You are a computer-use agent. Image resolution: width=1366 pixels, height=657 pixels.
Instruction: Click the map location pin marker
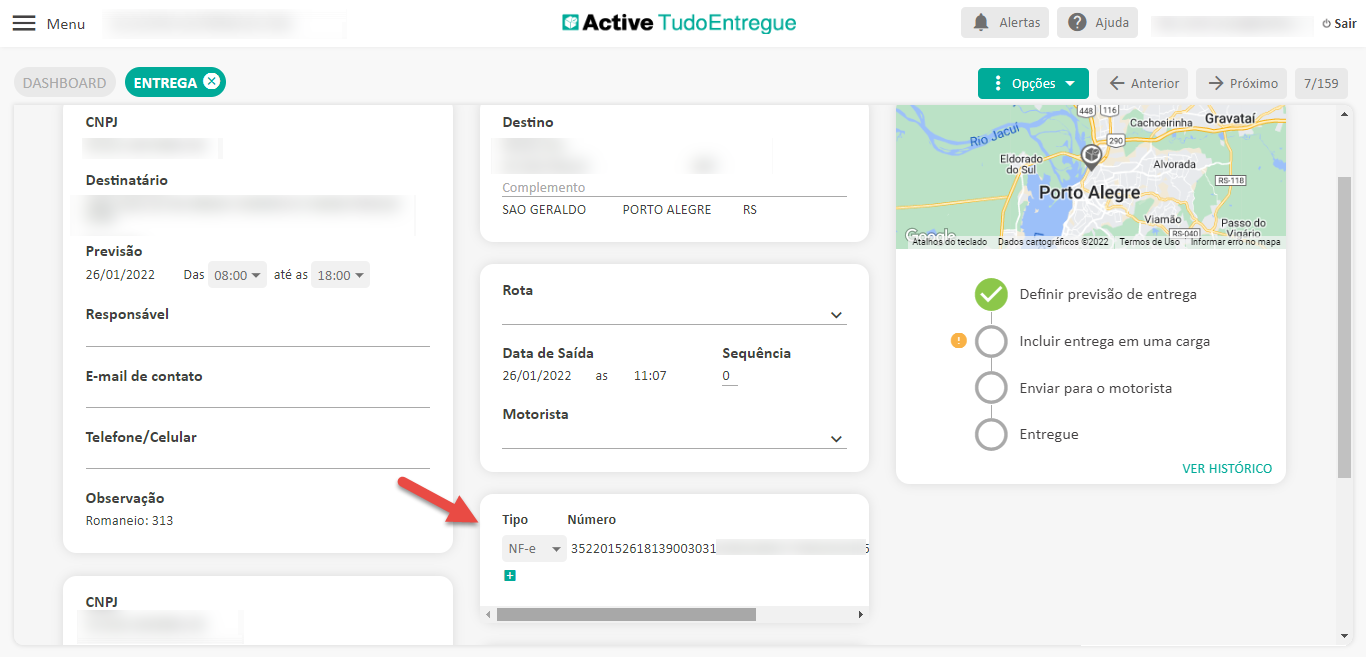[x=1091, y=155]
